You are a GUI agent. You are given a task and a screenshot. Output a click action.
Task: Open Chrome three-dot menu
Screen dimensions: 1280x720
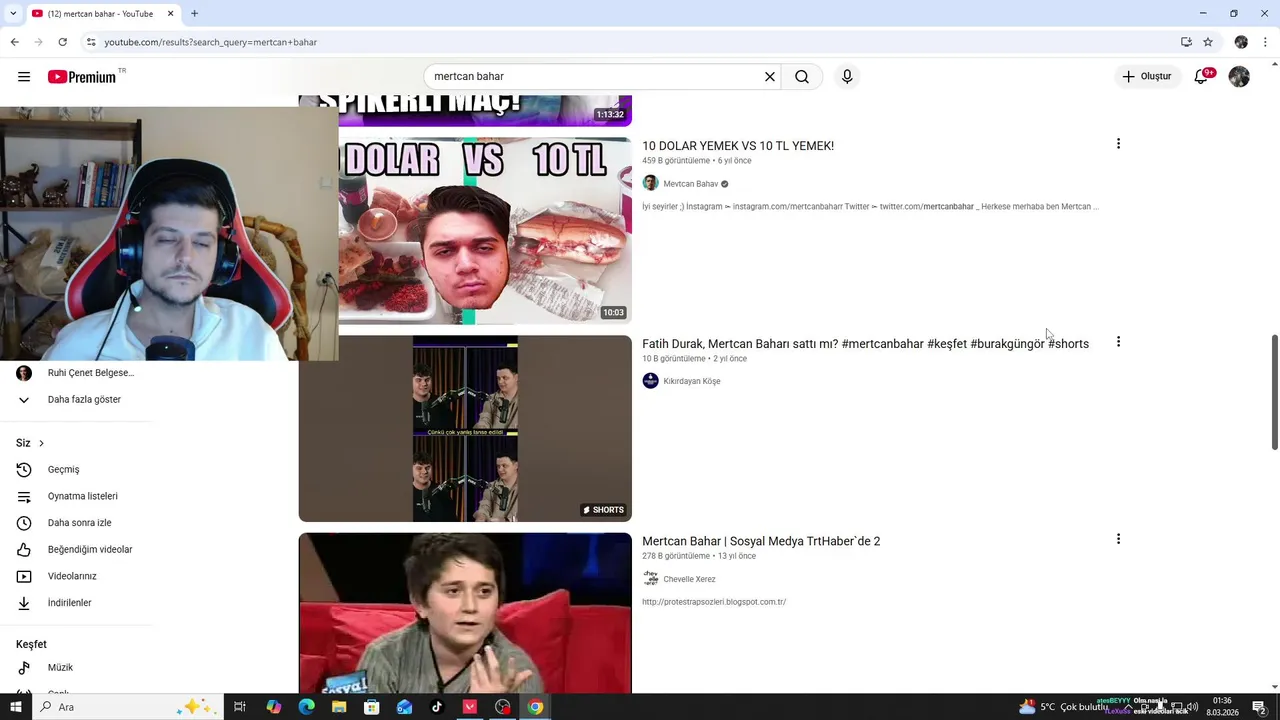[1265, 42]
